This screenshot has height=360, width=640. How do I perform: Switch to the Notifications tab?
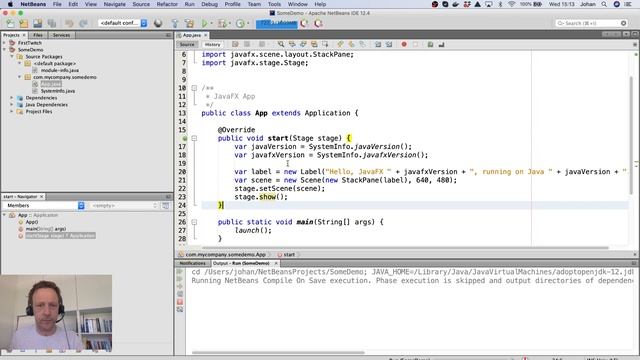[x=193, y=263]
